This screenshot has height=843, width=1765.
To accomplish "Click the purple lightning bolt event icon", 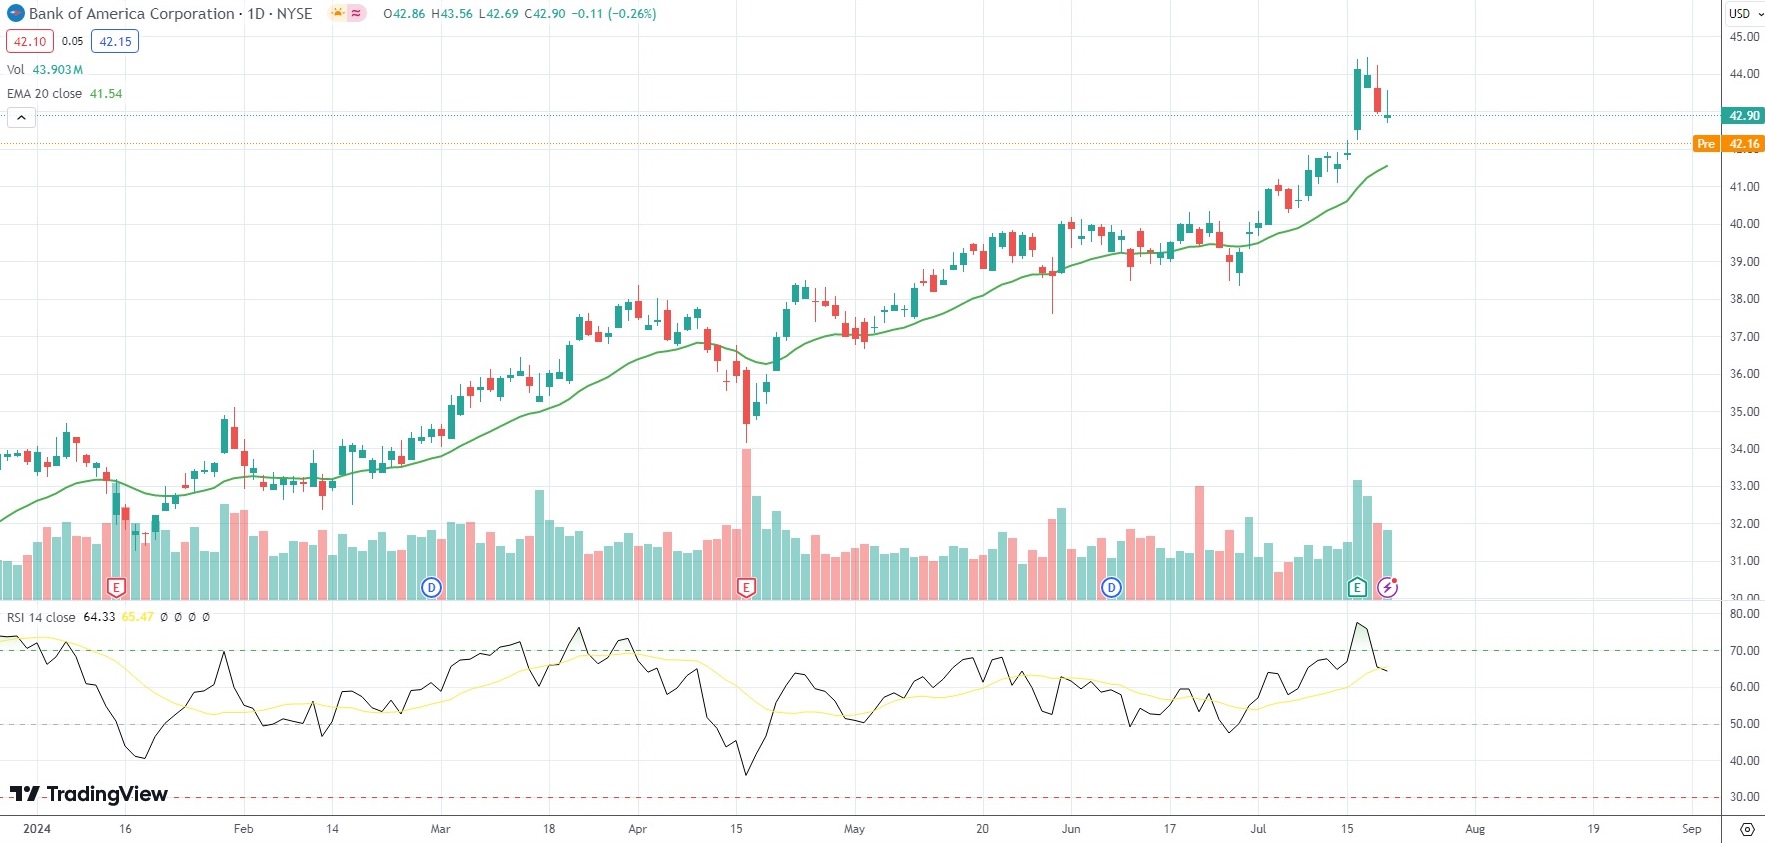I will point(1387,587).
